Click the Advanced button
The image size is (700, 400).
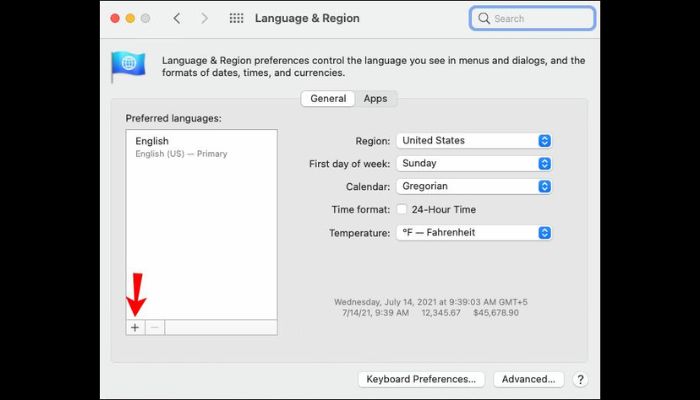click(529, 379)
